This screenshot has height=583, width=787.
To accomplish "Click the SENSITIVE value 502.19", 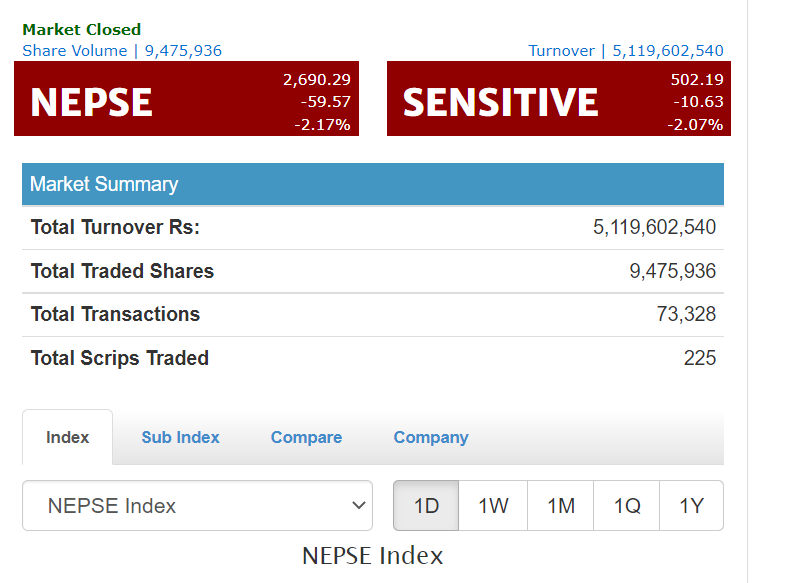I will [x=697, y=80].
